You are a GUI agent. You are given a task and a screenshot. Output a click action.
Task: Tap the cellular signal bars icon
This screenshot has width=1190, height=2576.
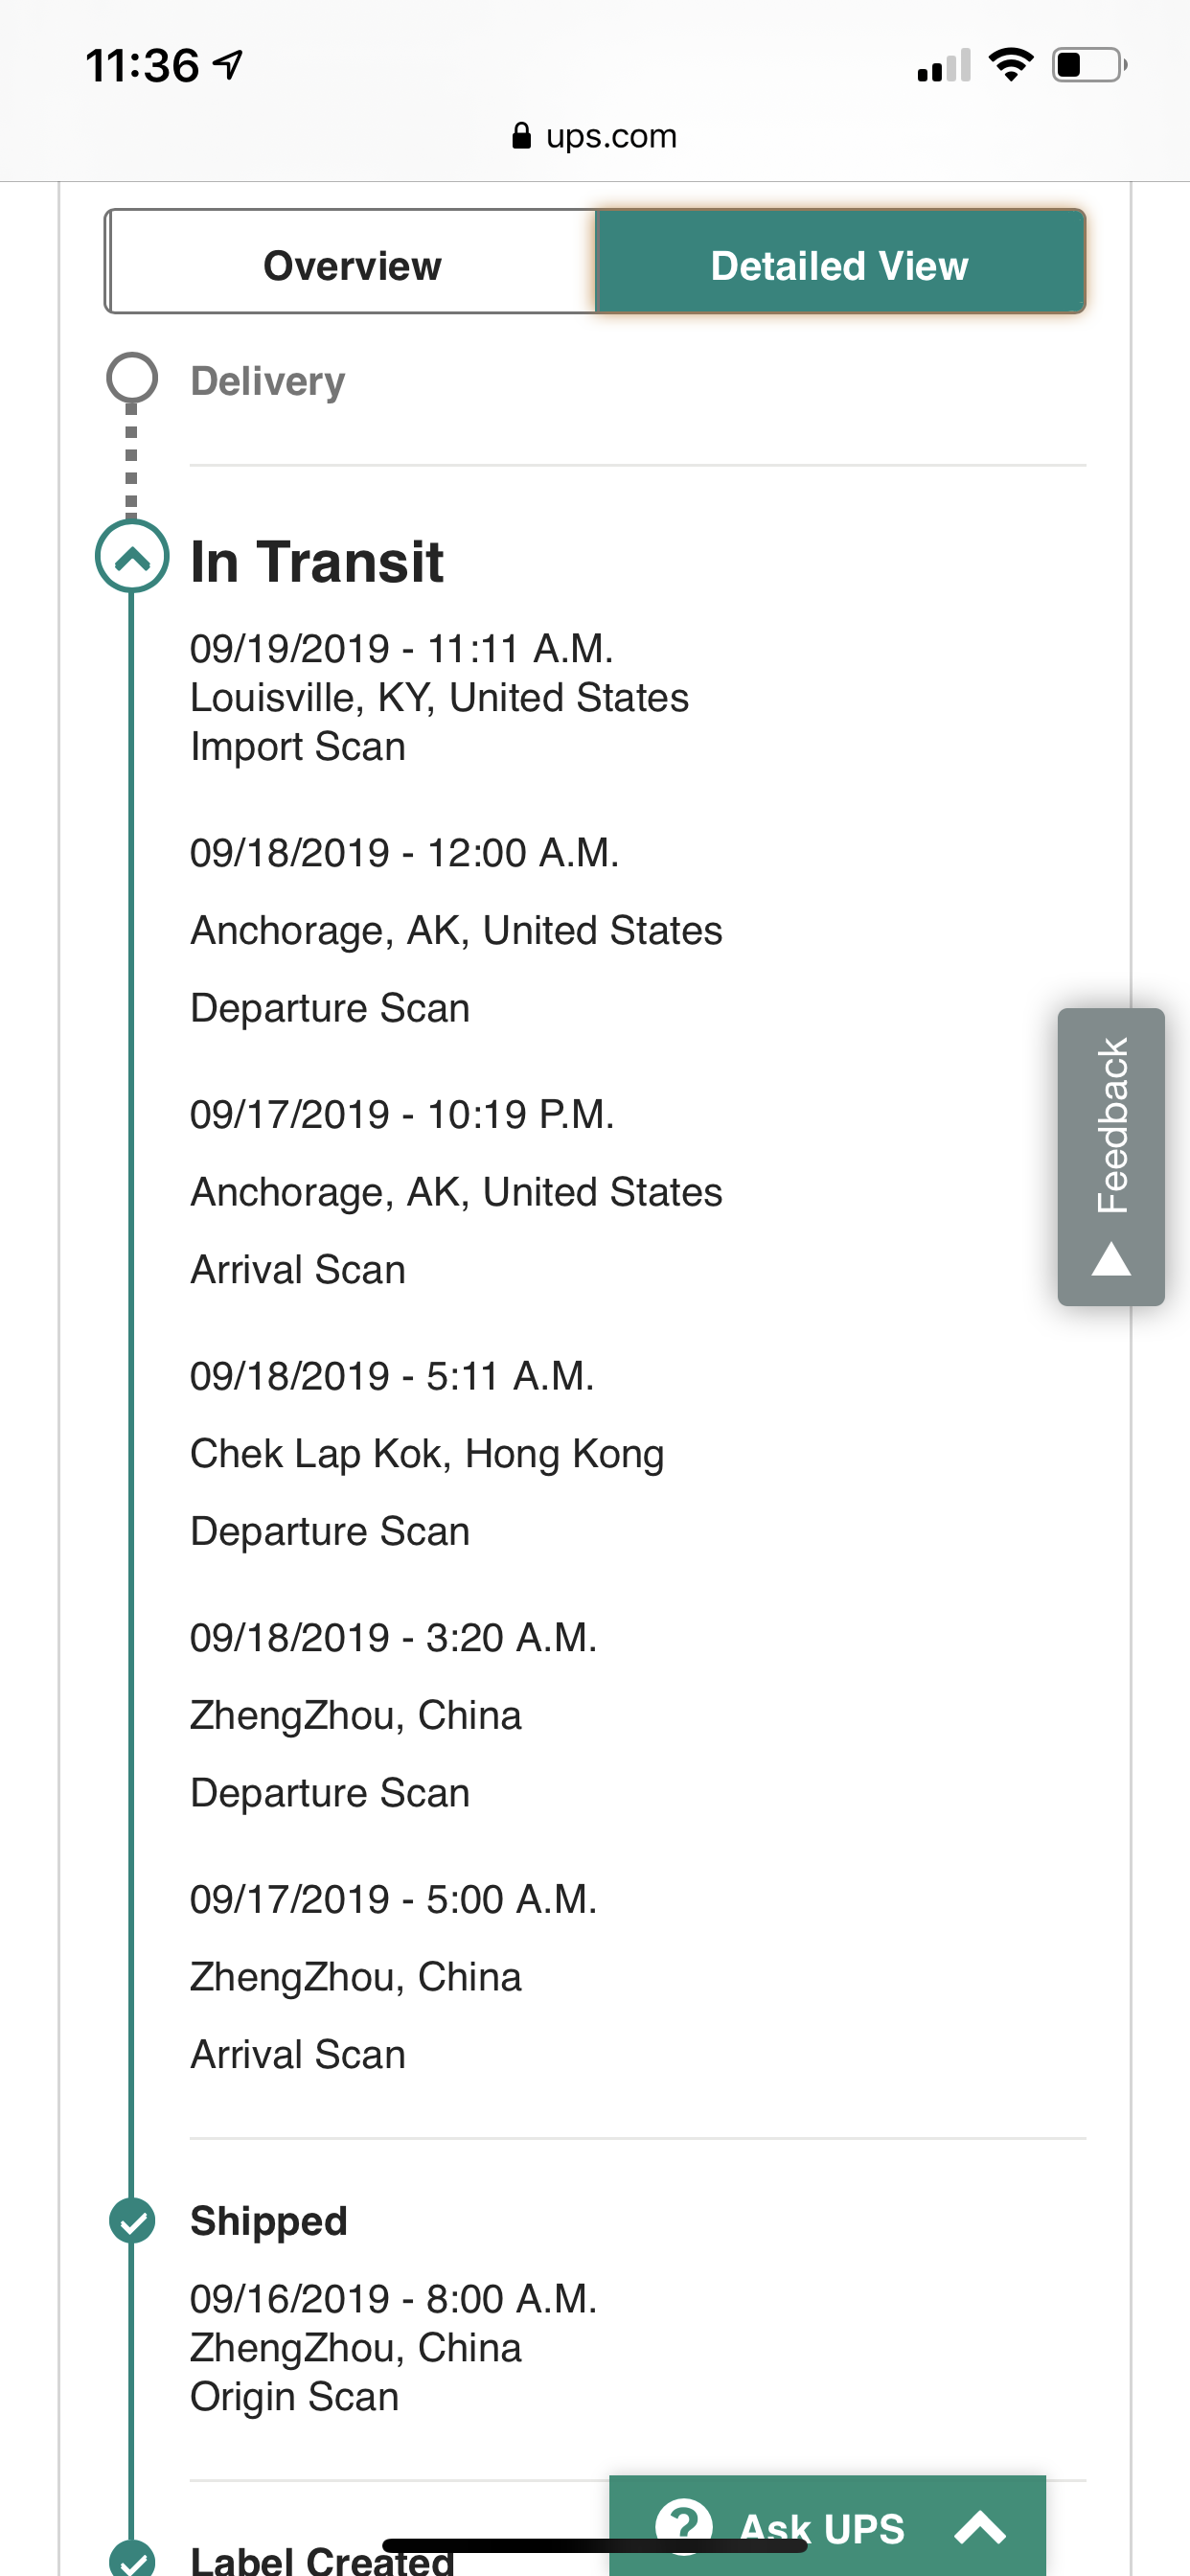click(944, 65)
